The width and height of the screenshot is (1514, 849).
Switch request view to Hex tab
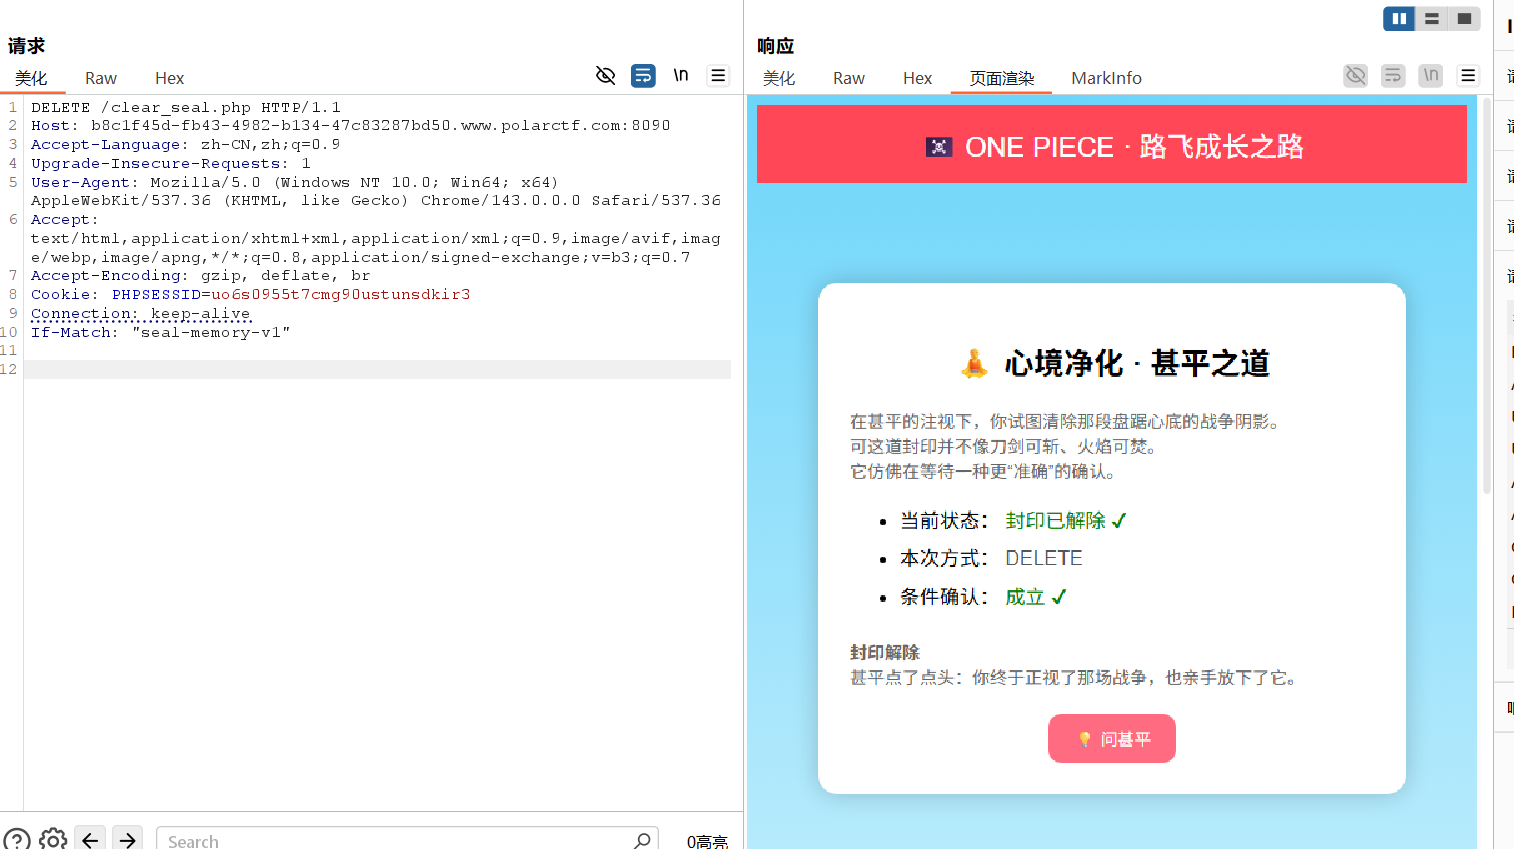tap(169, 78)
